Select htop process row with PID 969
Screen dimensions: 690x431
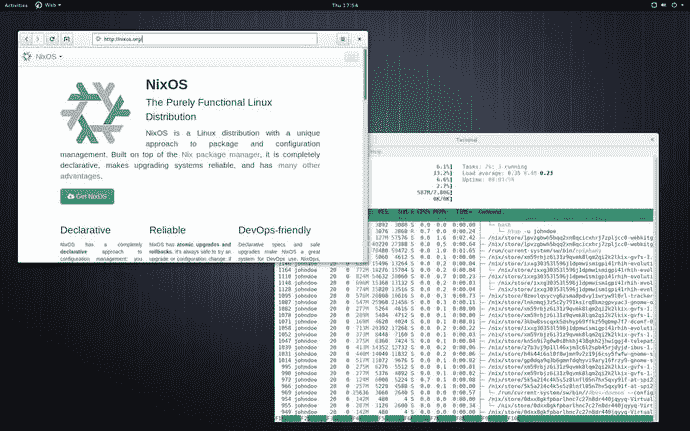[464, 392]
